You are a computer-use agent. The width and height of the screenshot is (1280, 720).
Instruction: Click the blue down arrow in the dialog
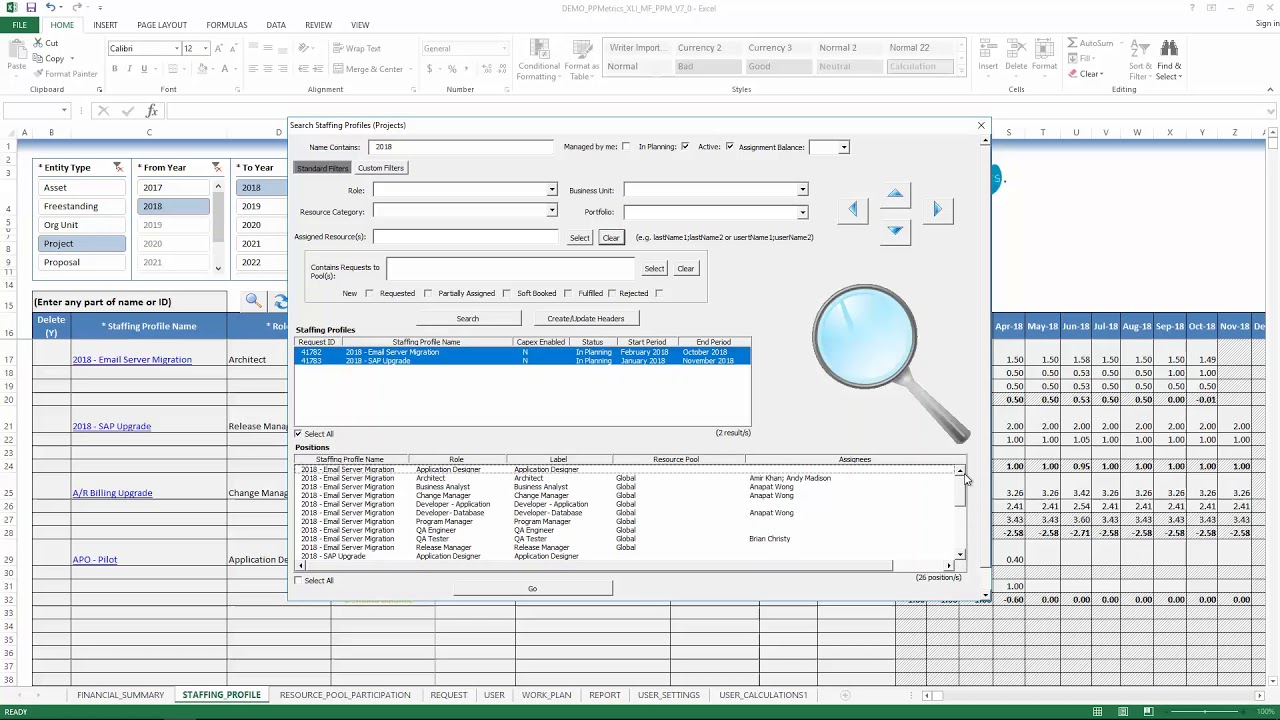click(x=895, y=231)
